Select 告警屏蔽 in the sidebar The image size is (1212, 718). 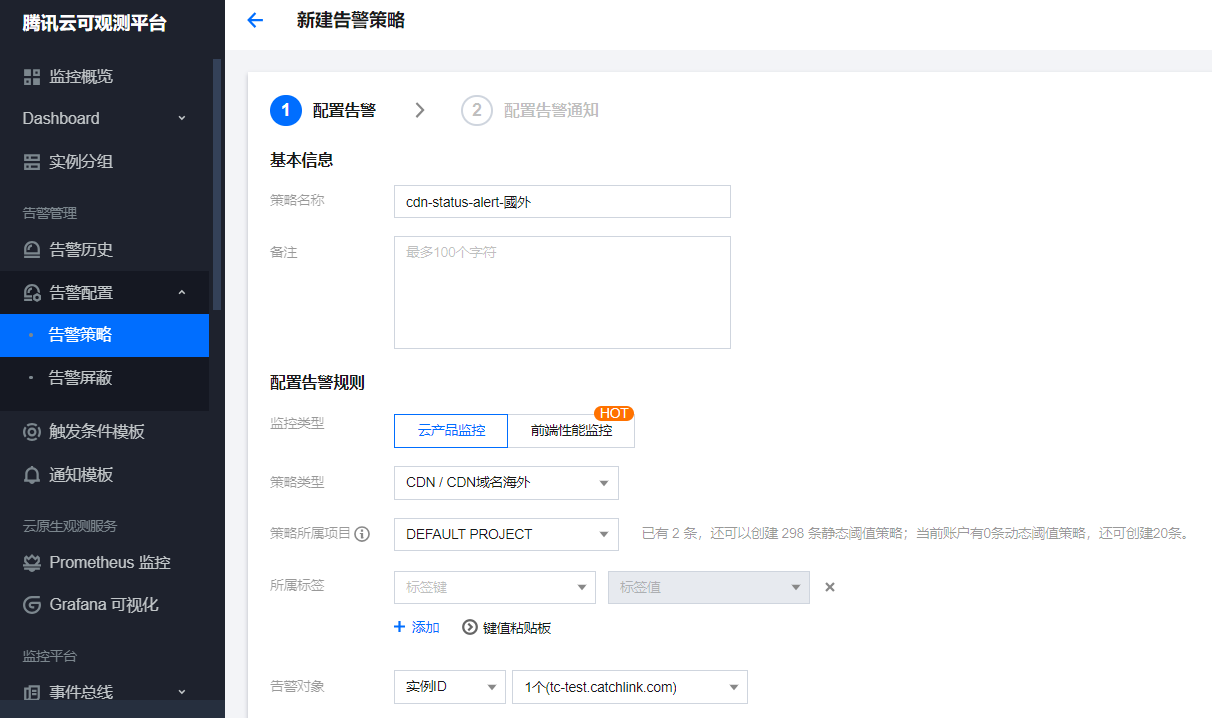tap(80, 378)
